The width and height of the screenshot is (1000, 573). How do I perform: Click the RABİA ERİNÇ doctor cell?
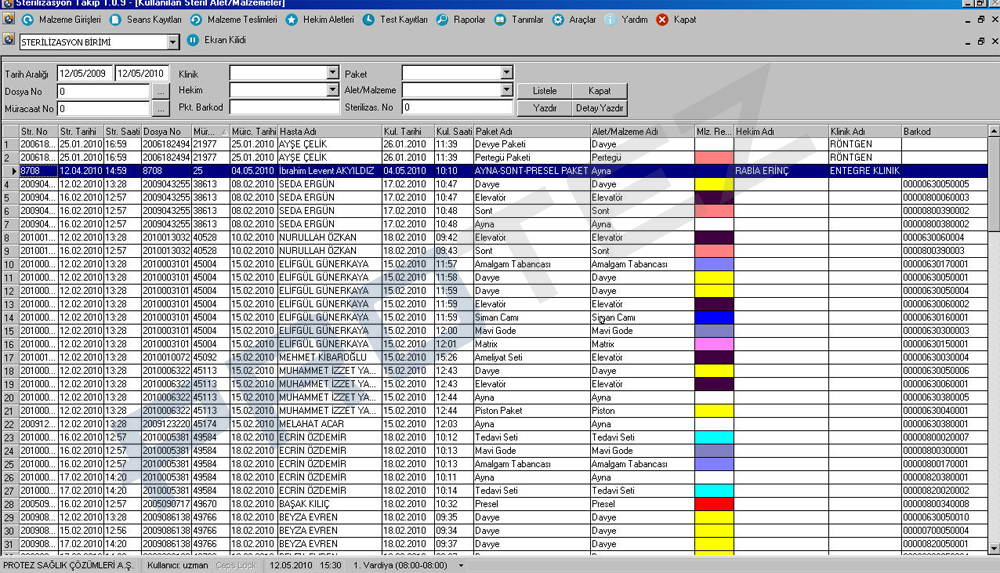coord(781,171)
